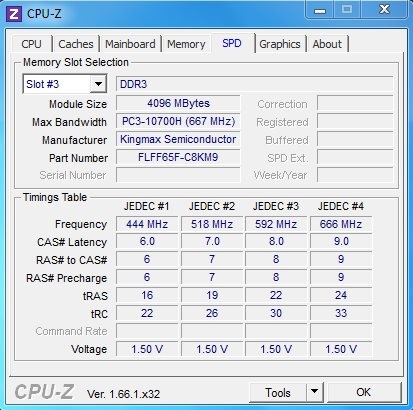Select the JEDEC #4 frequency 666 MHz cell
413x410 pixels.
[x=341, y=224]
